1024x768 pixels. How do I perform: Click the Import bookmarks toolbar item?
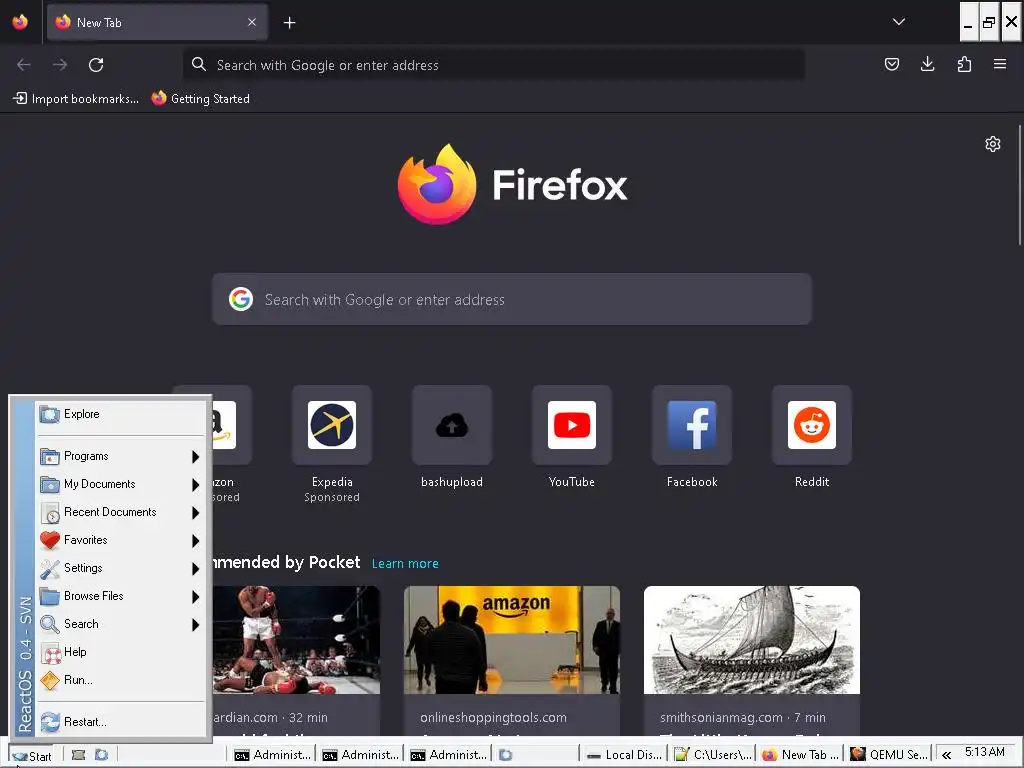click(76, 99)
